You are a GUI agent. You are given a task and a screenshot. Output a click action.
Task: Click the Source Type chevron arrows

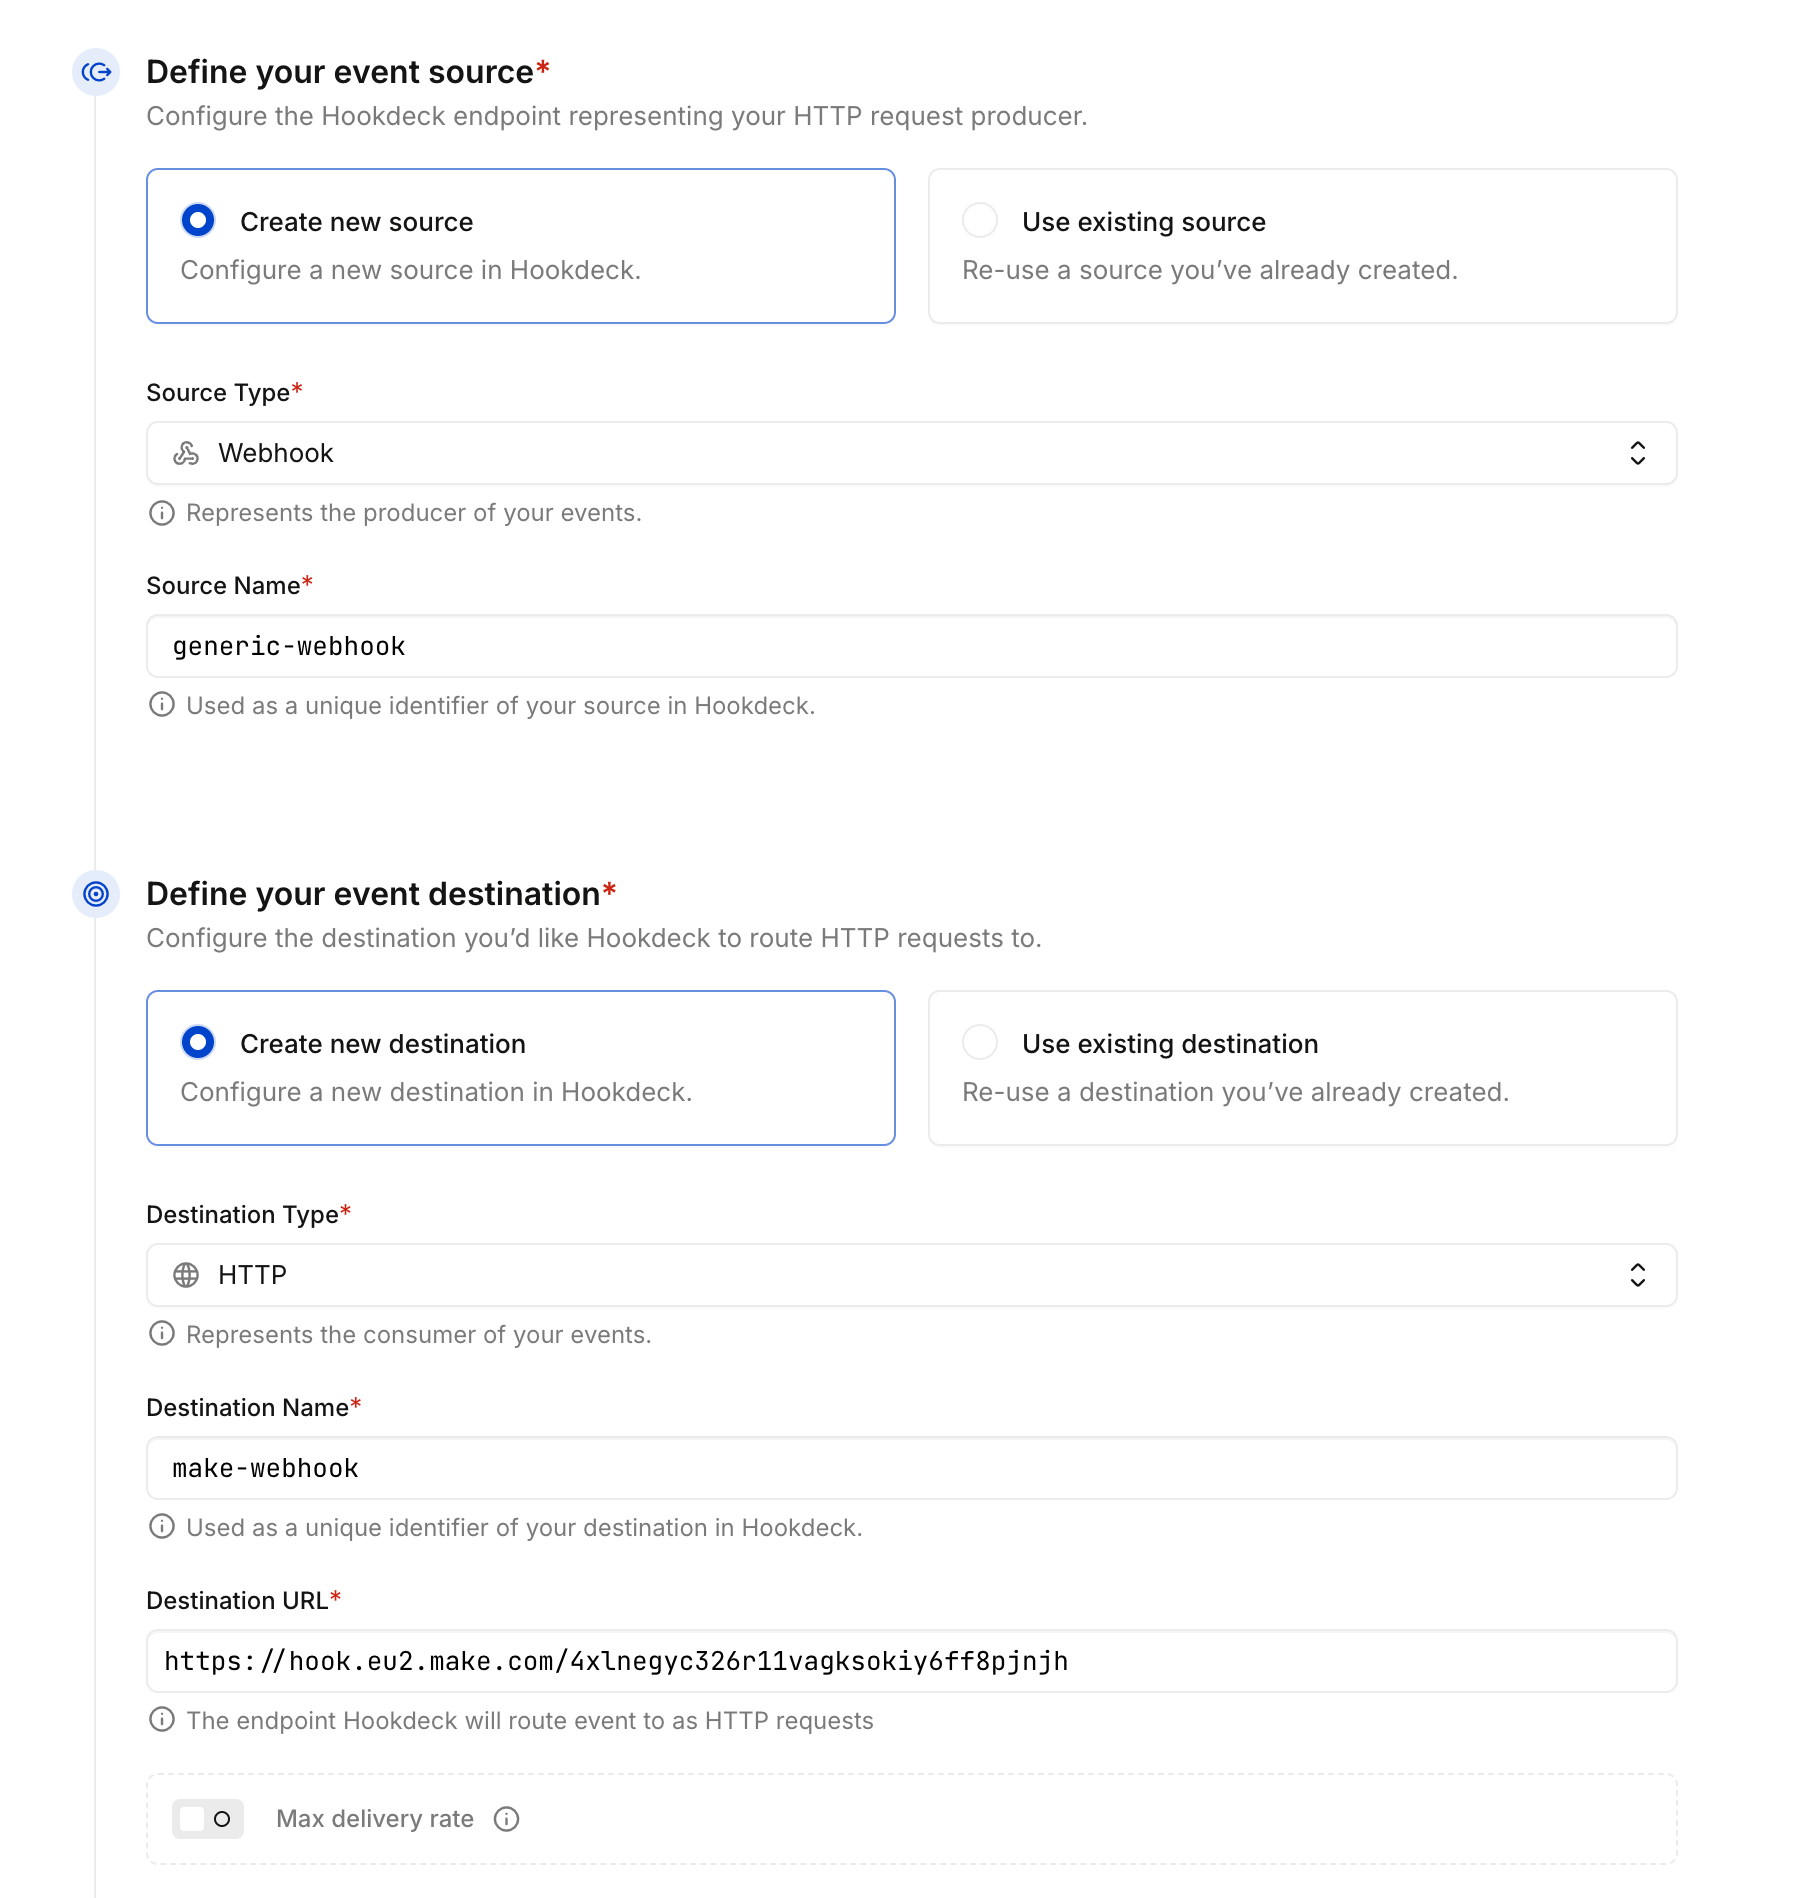[1637, 453]
